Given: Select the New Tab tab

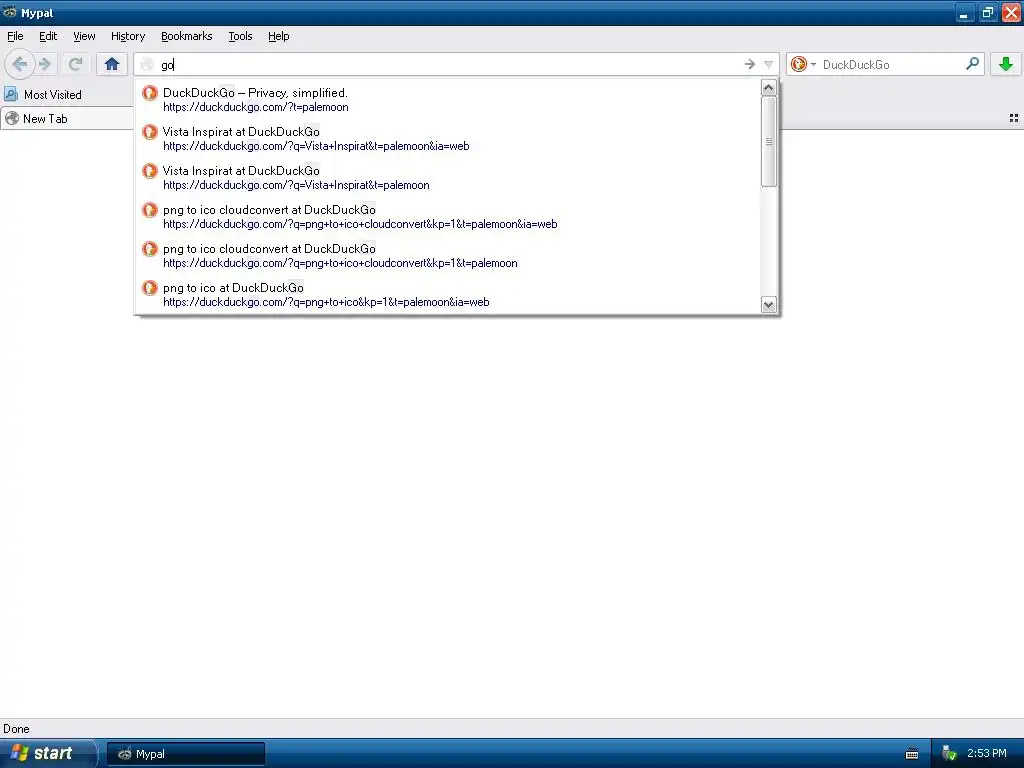Looking at the screenshot, I should pos(67,119).
